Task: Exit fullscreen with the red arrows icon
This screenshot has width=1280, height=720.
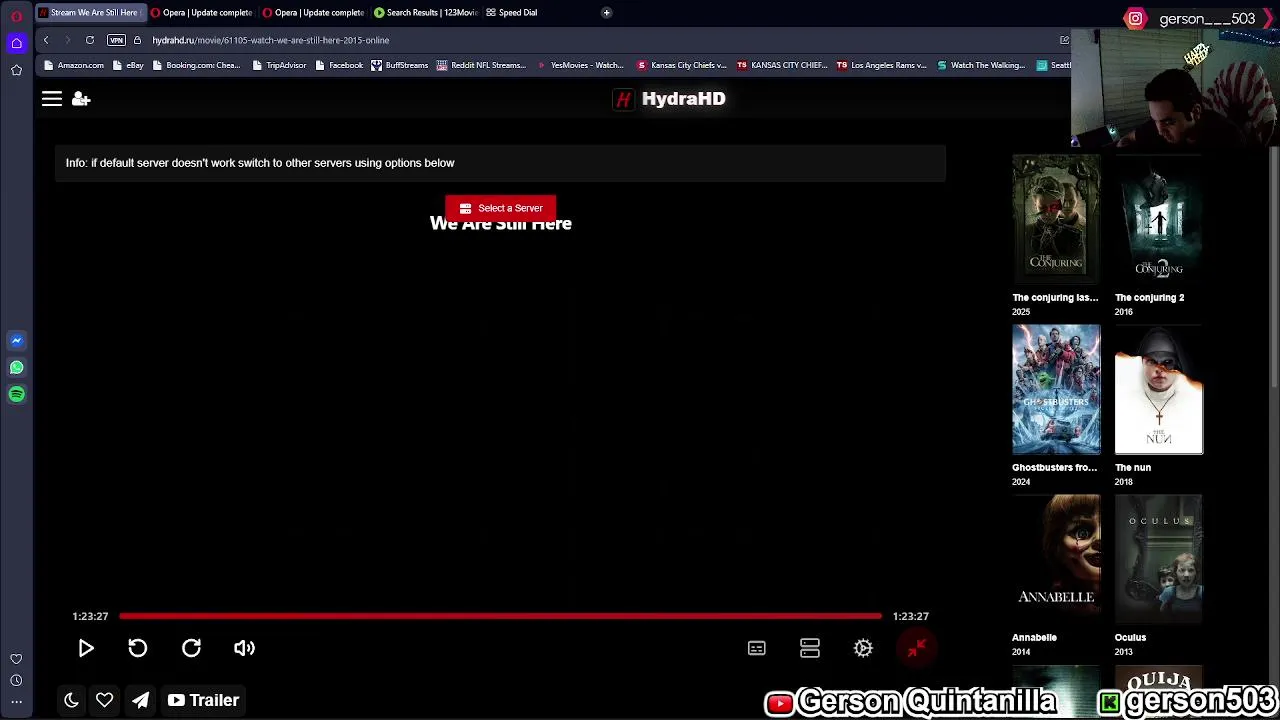Action: 916,649
